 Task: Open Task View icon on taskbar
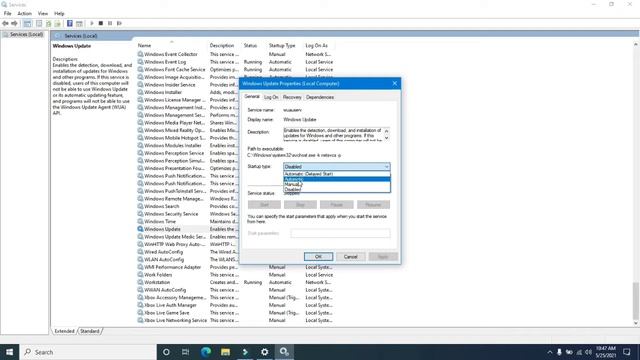coord(186,352)
